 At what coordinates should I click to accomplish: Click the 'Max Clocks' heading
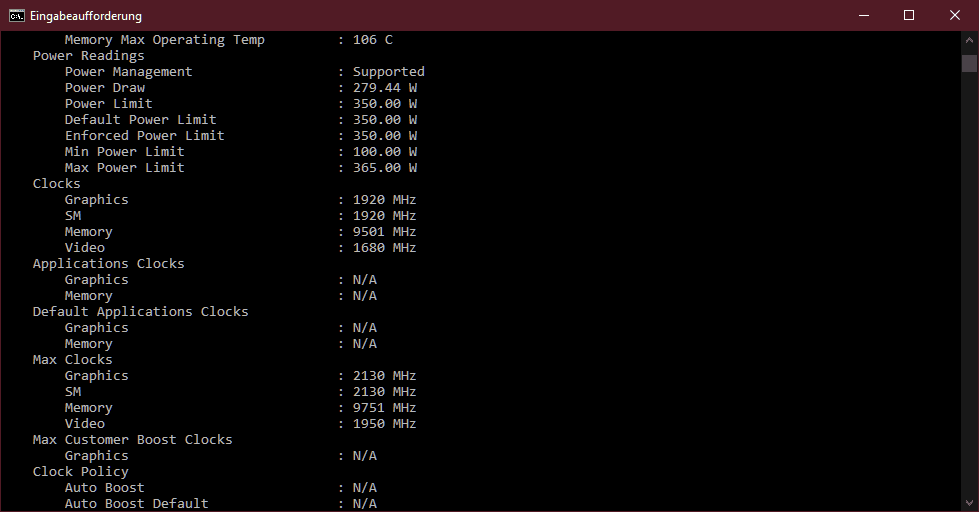72,360
